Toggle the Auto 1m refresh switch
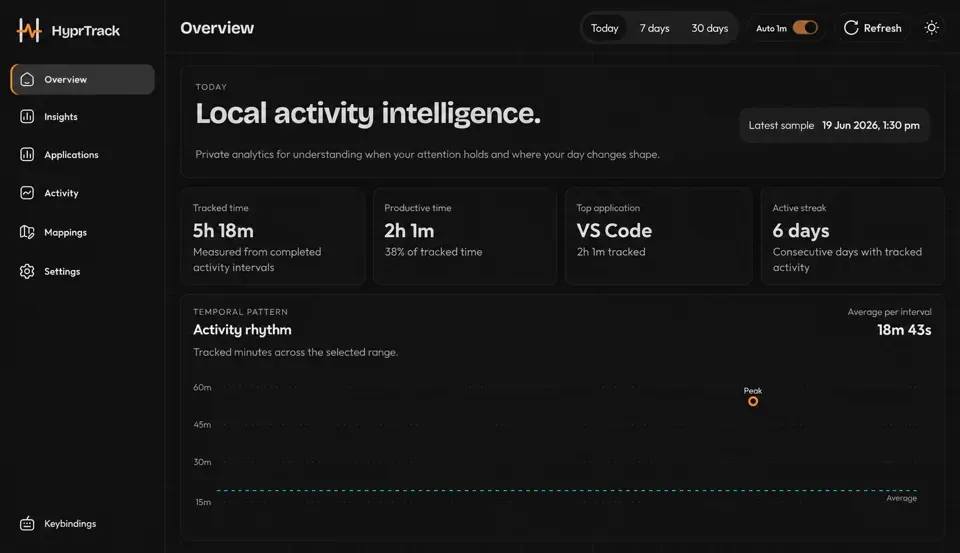The image size is (960, 553). point(804,28)
